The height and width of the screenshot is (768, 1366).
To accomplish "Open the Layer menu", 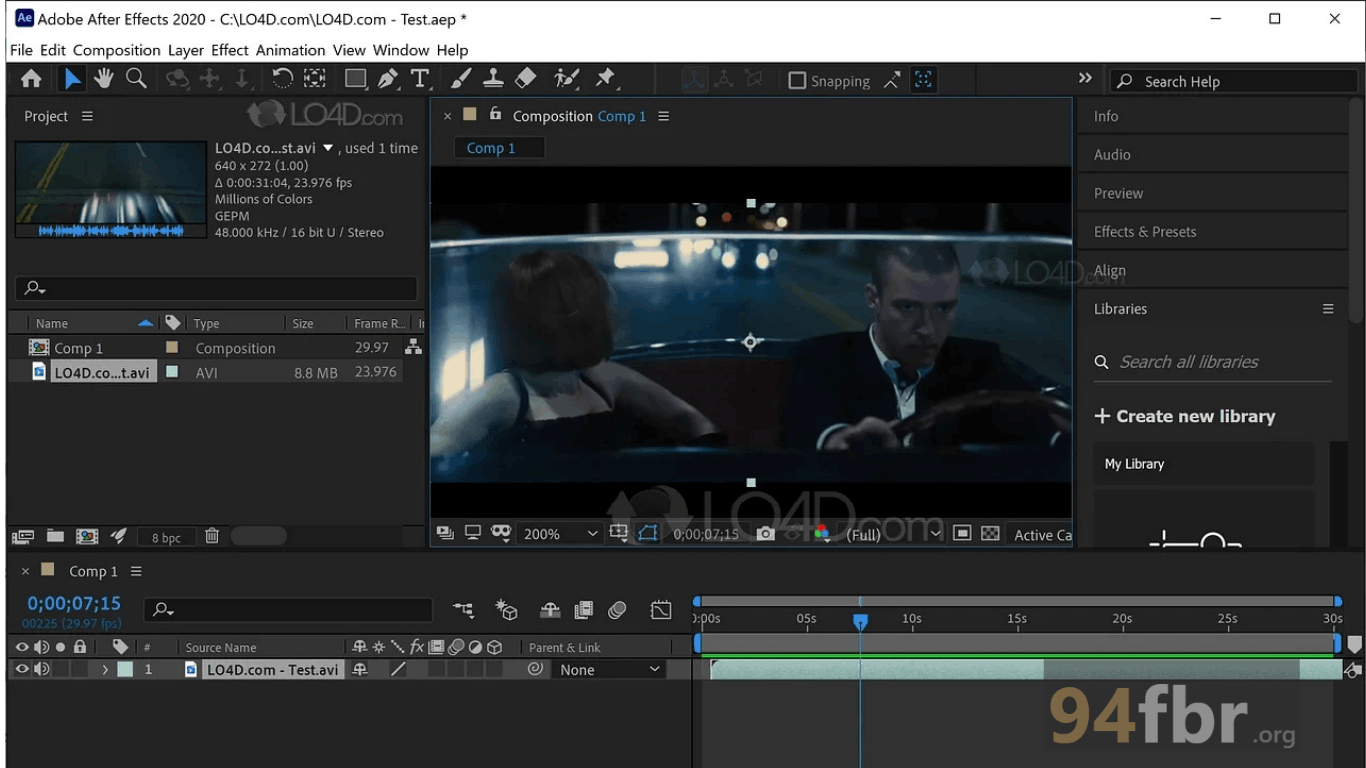I will click(x=186, y=50).
